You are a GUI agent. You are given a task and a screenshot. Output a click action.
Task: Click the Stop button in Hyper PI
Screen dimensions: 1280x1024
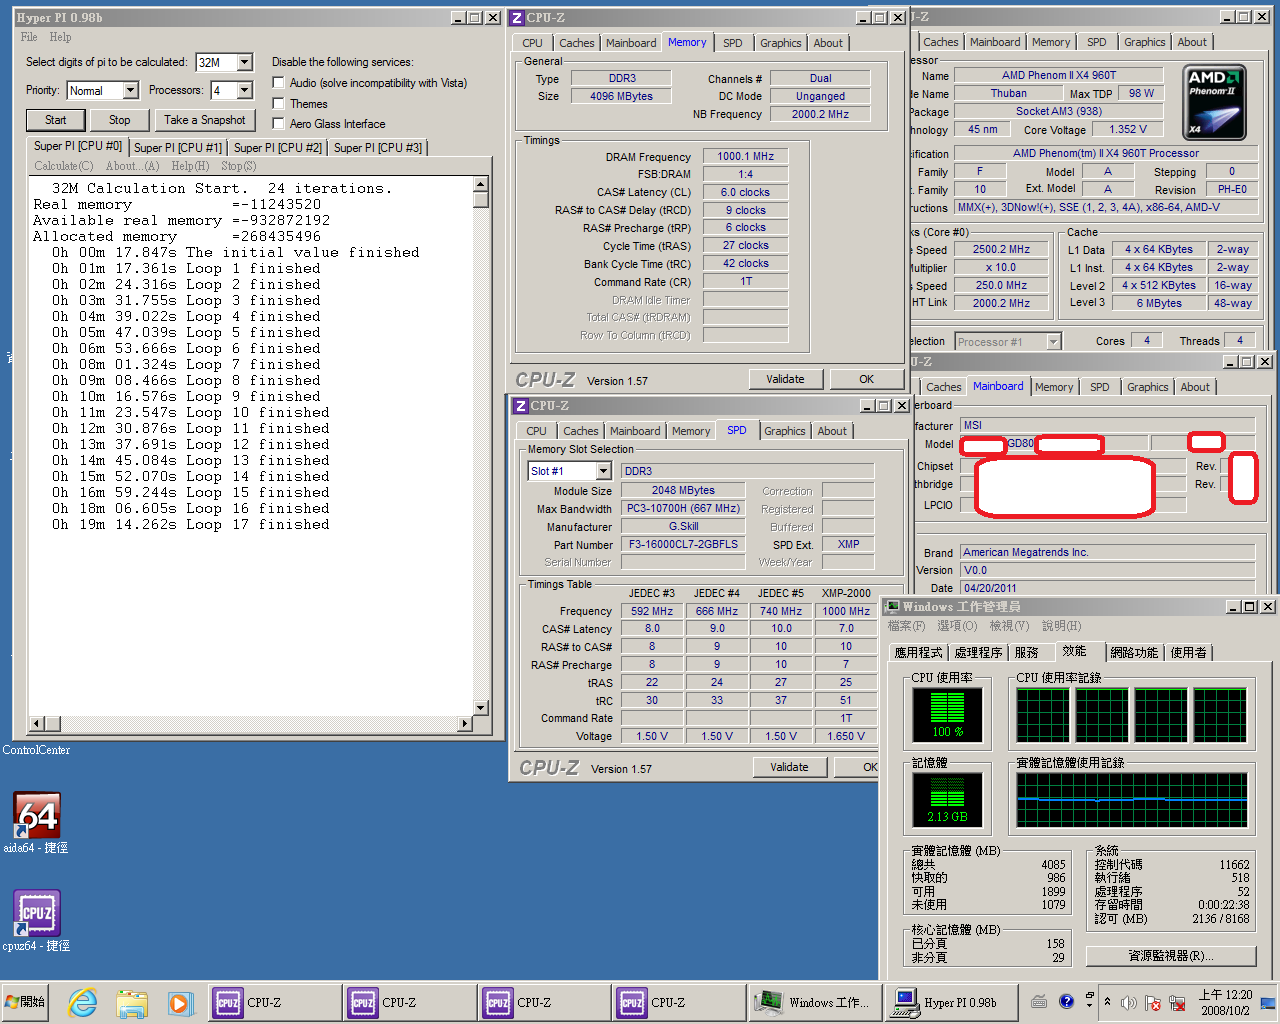click(119, 120)
